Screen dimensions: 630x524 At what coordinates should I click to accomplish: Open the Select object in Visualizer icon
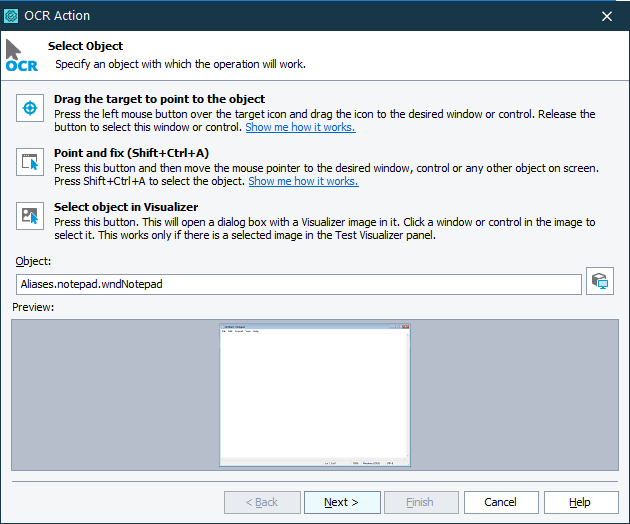click(x=30, y=215)
